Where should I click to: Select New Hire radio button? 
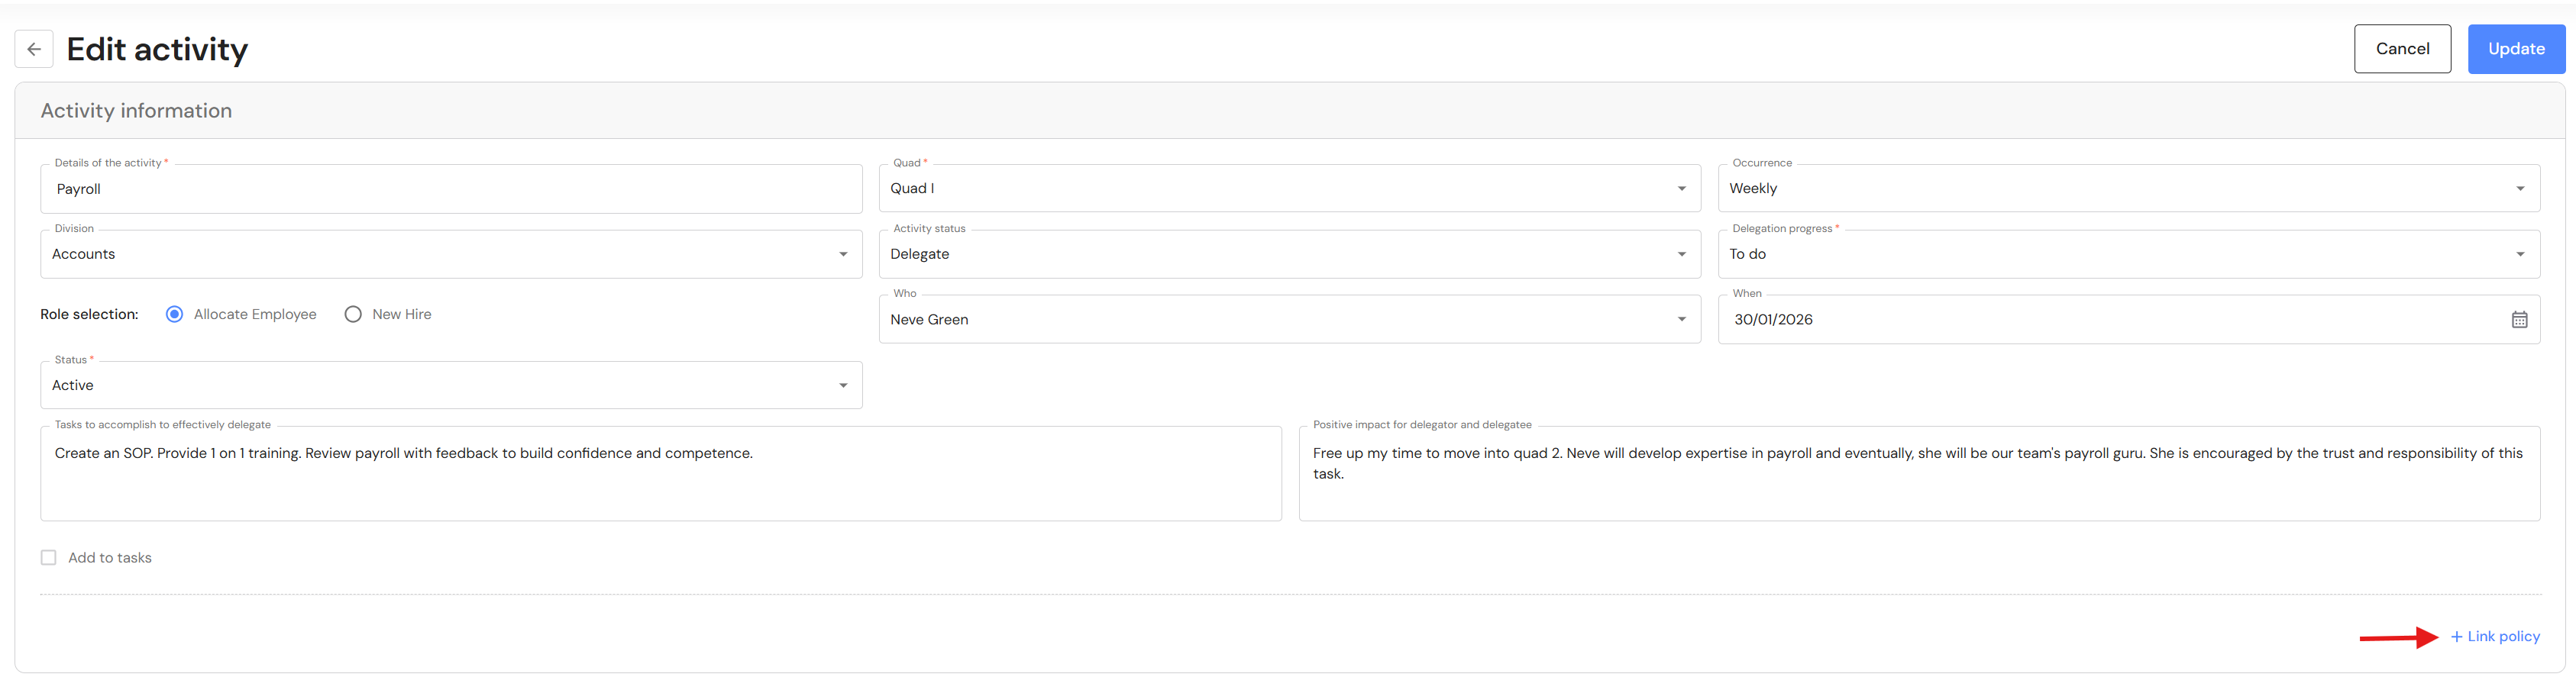(353, 314)
